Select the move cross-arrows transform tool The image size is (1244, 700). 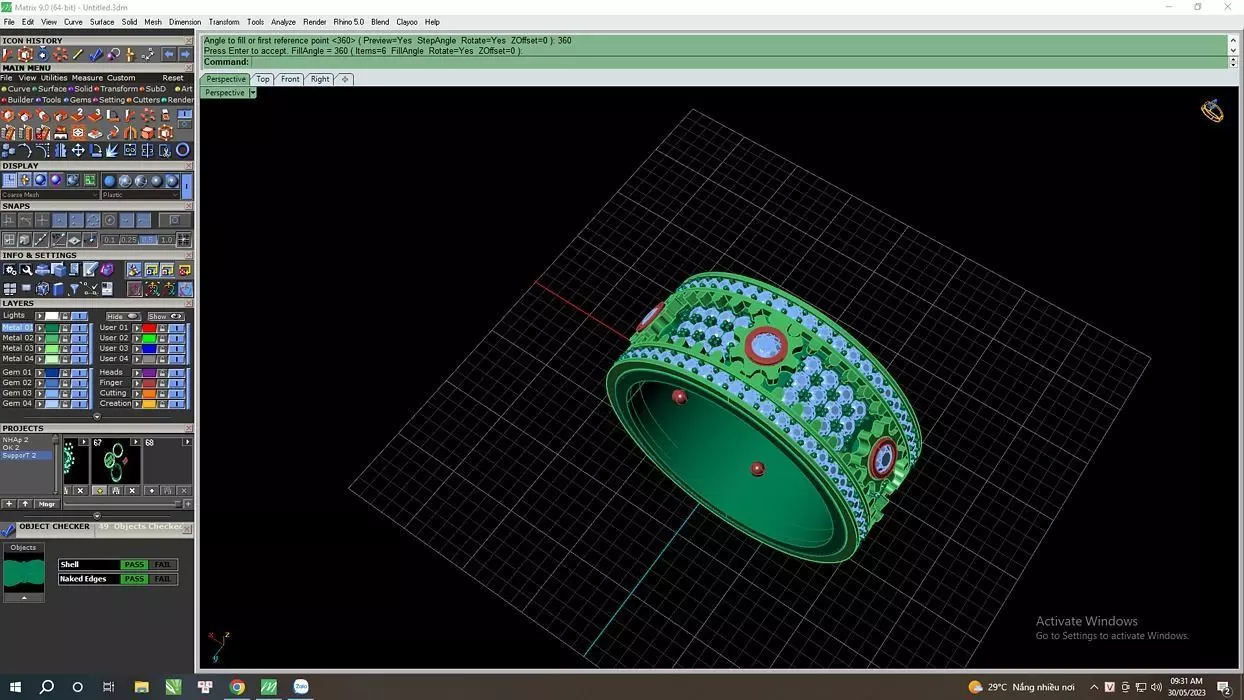(x=78, y=150)
